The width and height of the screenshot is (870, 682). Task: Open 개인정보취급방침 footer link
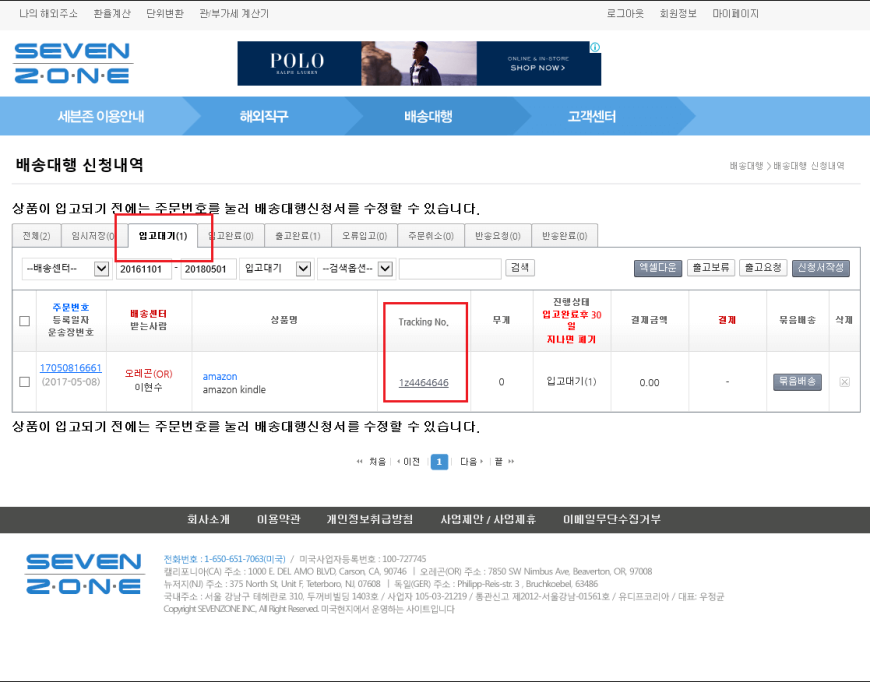[x=370, y=519]
